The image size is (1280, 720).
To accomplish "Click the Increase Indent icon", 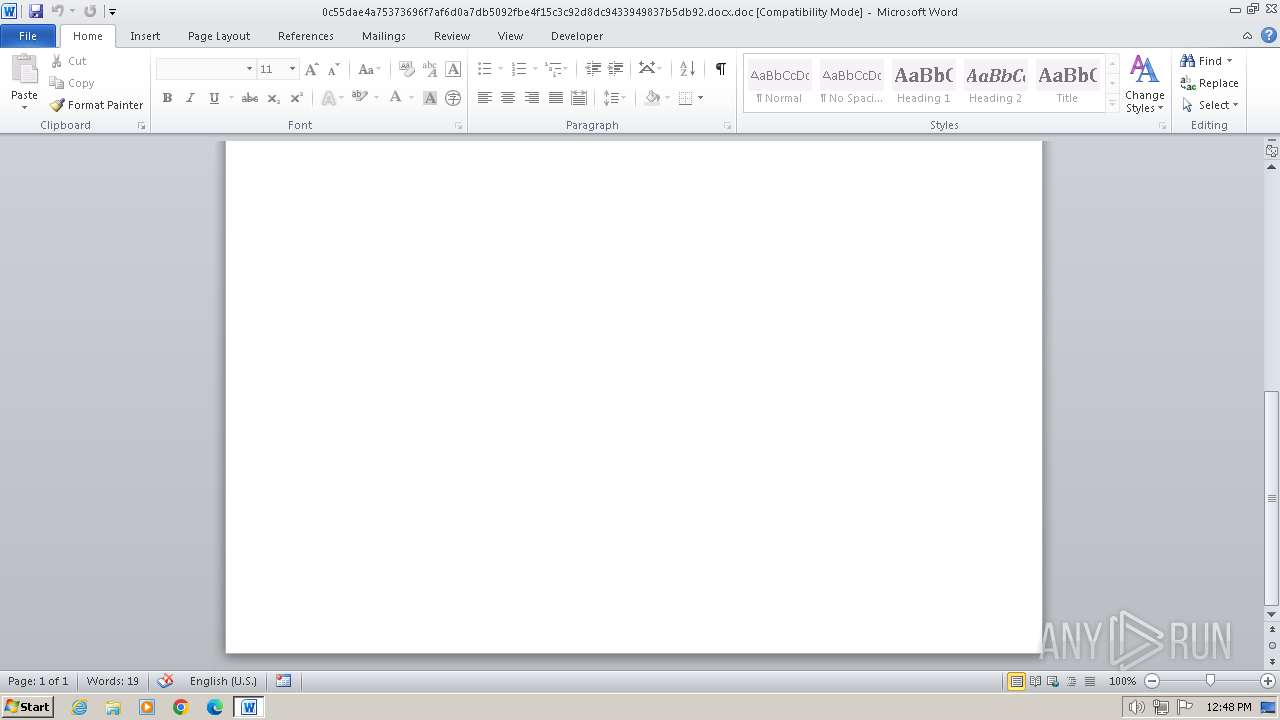I will (x=616, y=69).
